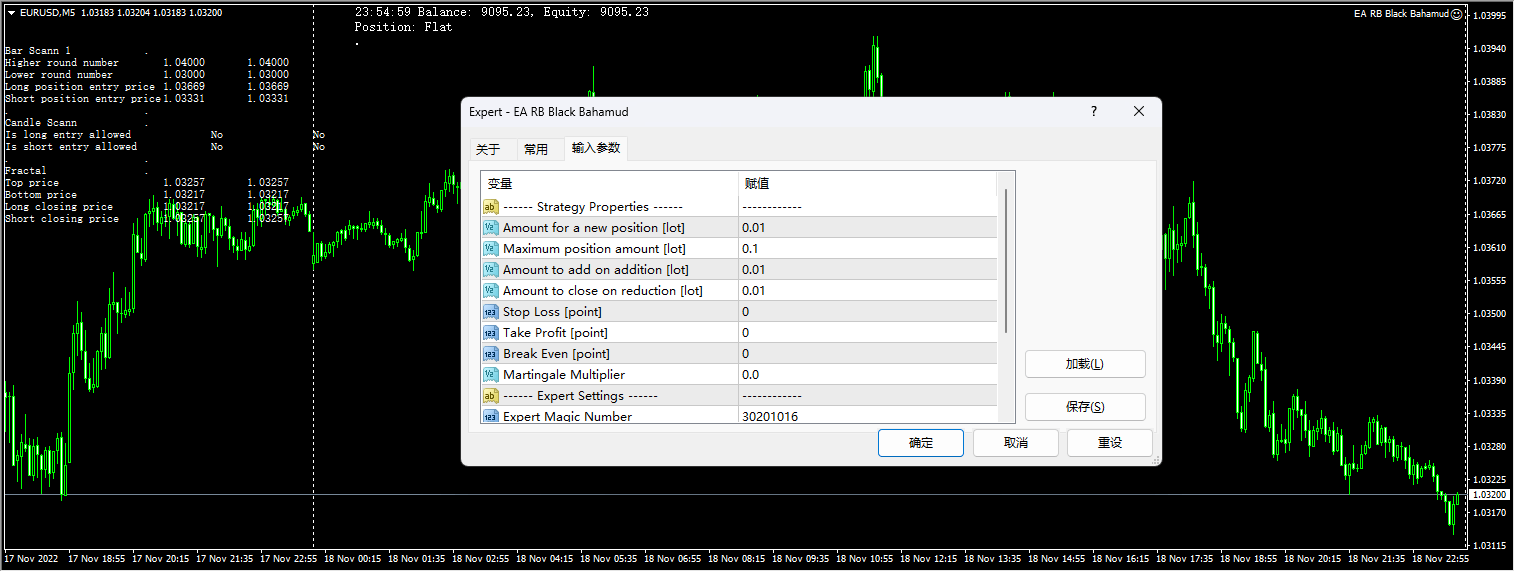Screen dimensions: 1515x572
Task: Switch to the 常用 tab
Action: pyautogui.click(x=536, y=150)
